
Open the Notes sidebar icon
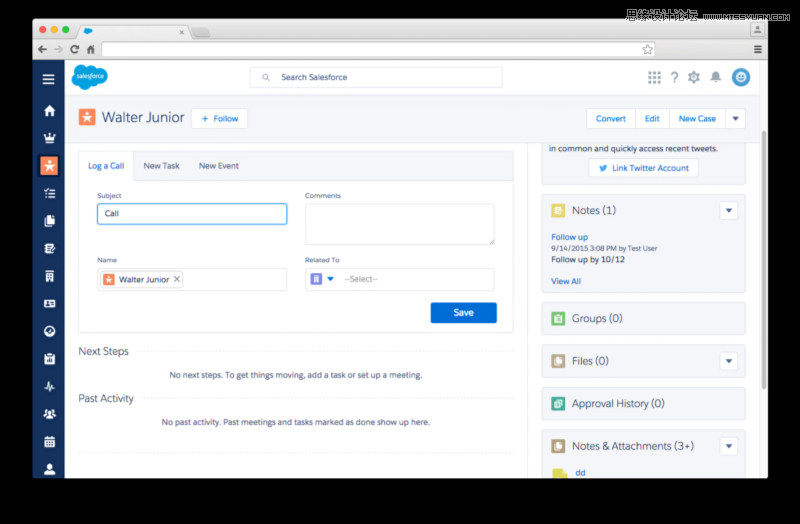click(49, 248)
